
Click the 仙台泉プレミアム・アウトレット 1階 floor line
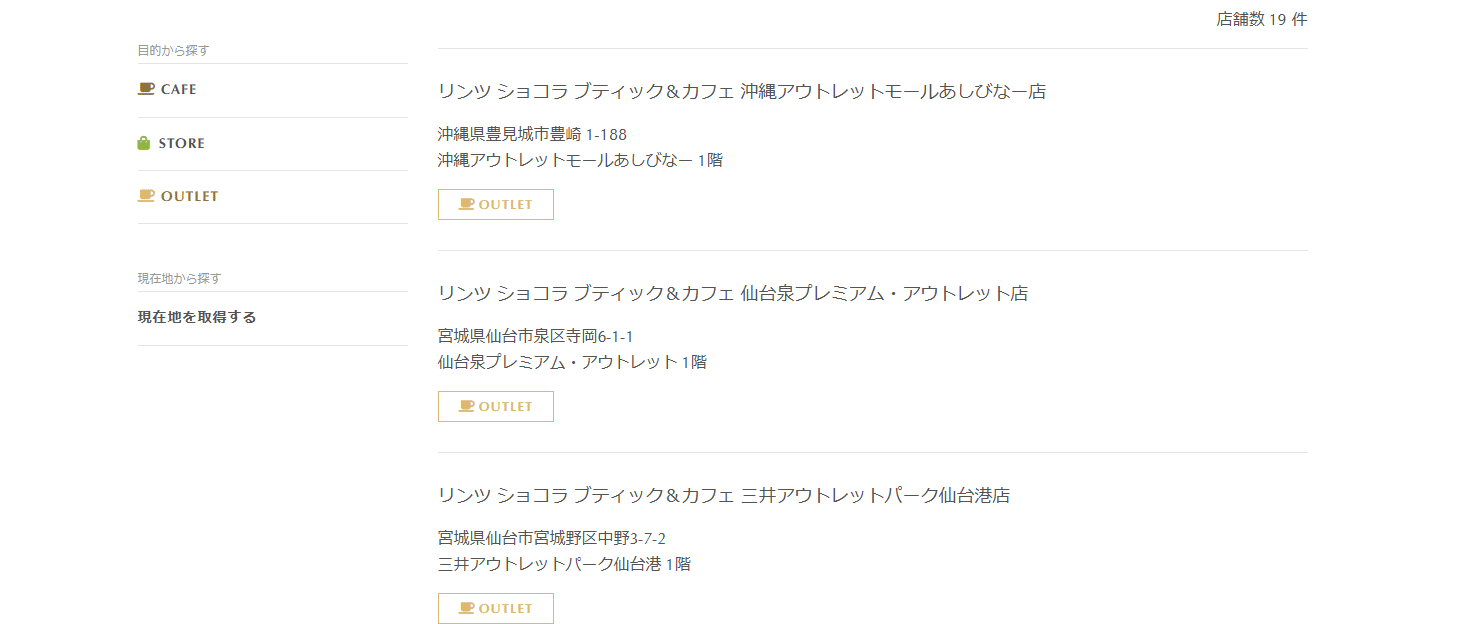[x=572, y=362]
